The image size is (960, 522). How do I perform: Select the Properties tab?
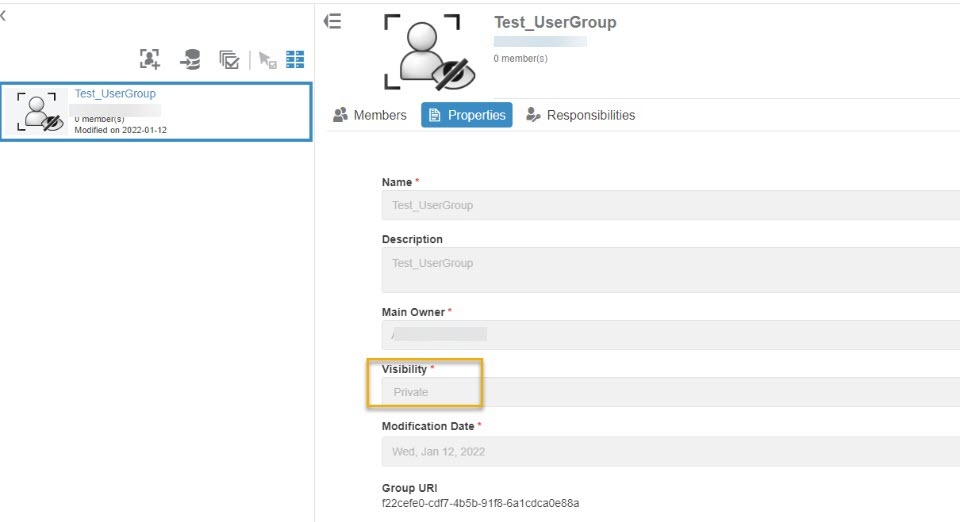[x=466, y=115]
